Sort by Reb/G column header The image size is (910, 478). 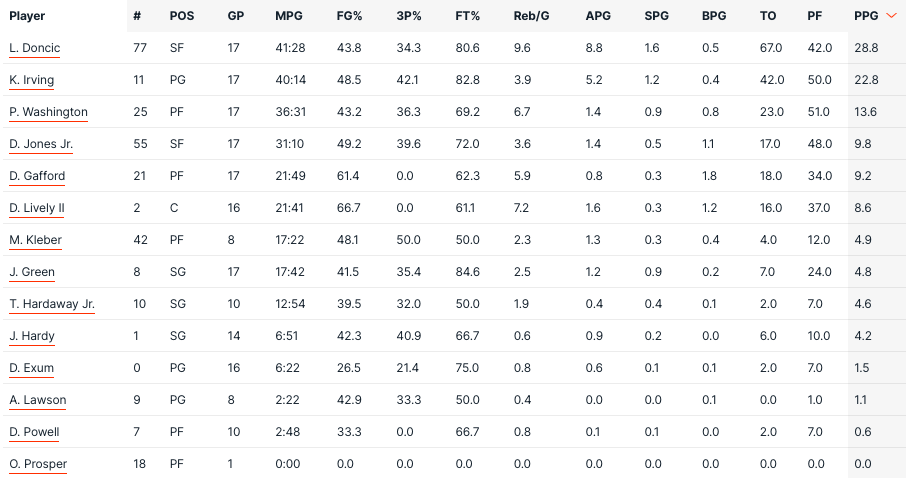(531, 16)
